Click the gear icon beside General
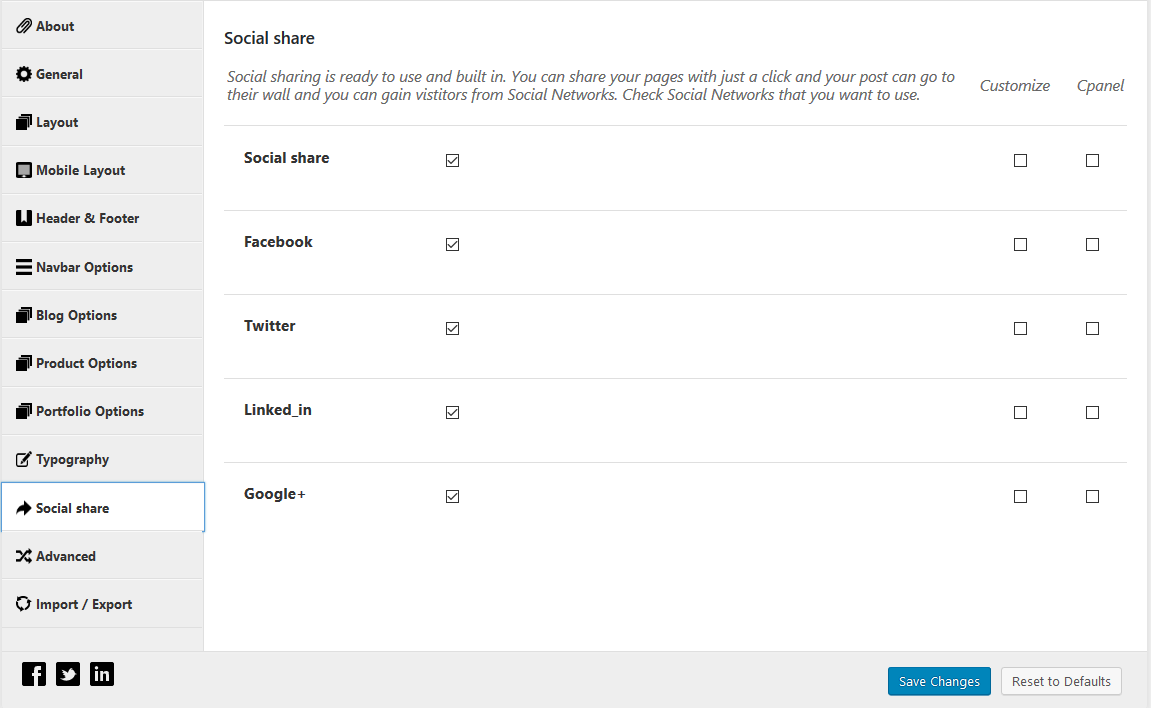Screen dimensions: 1151x708 tap(24, 74)
